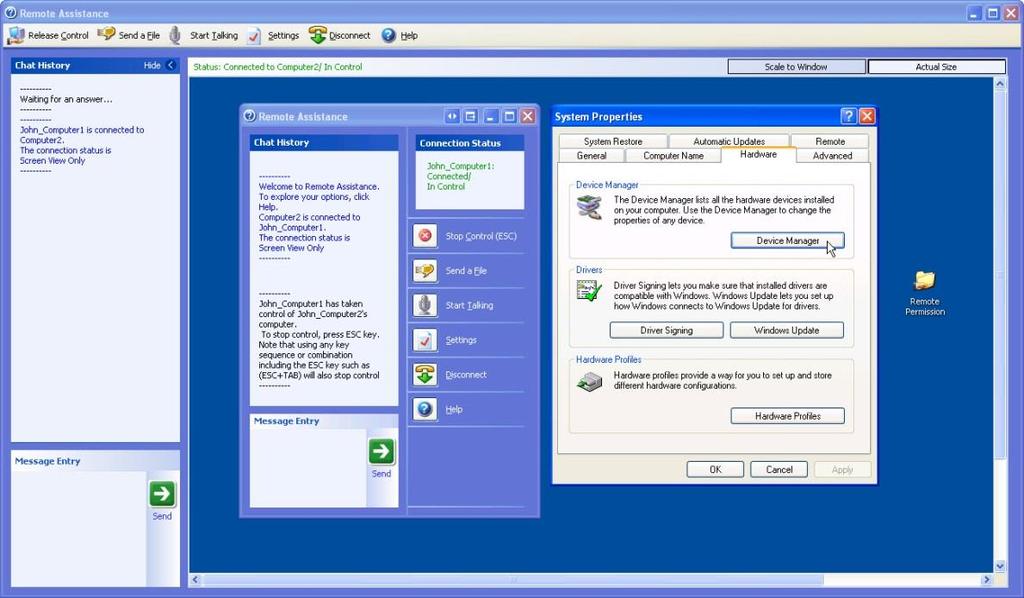Click Send a File in the top toolbar

coord(129,35)
